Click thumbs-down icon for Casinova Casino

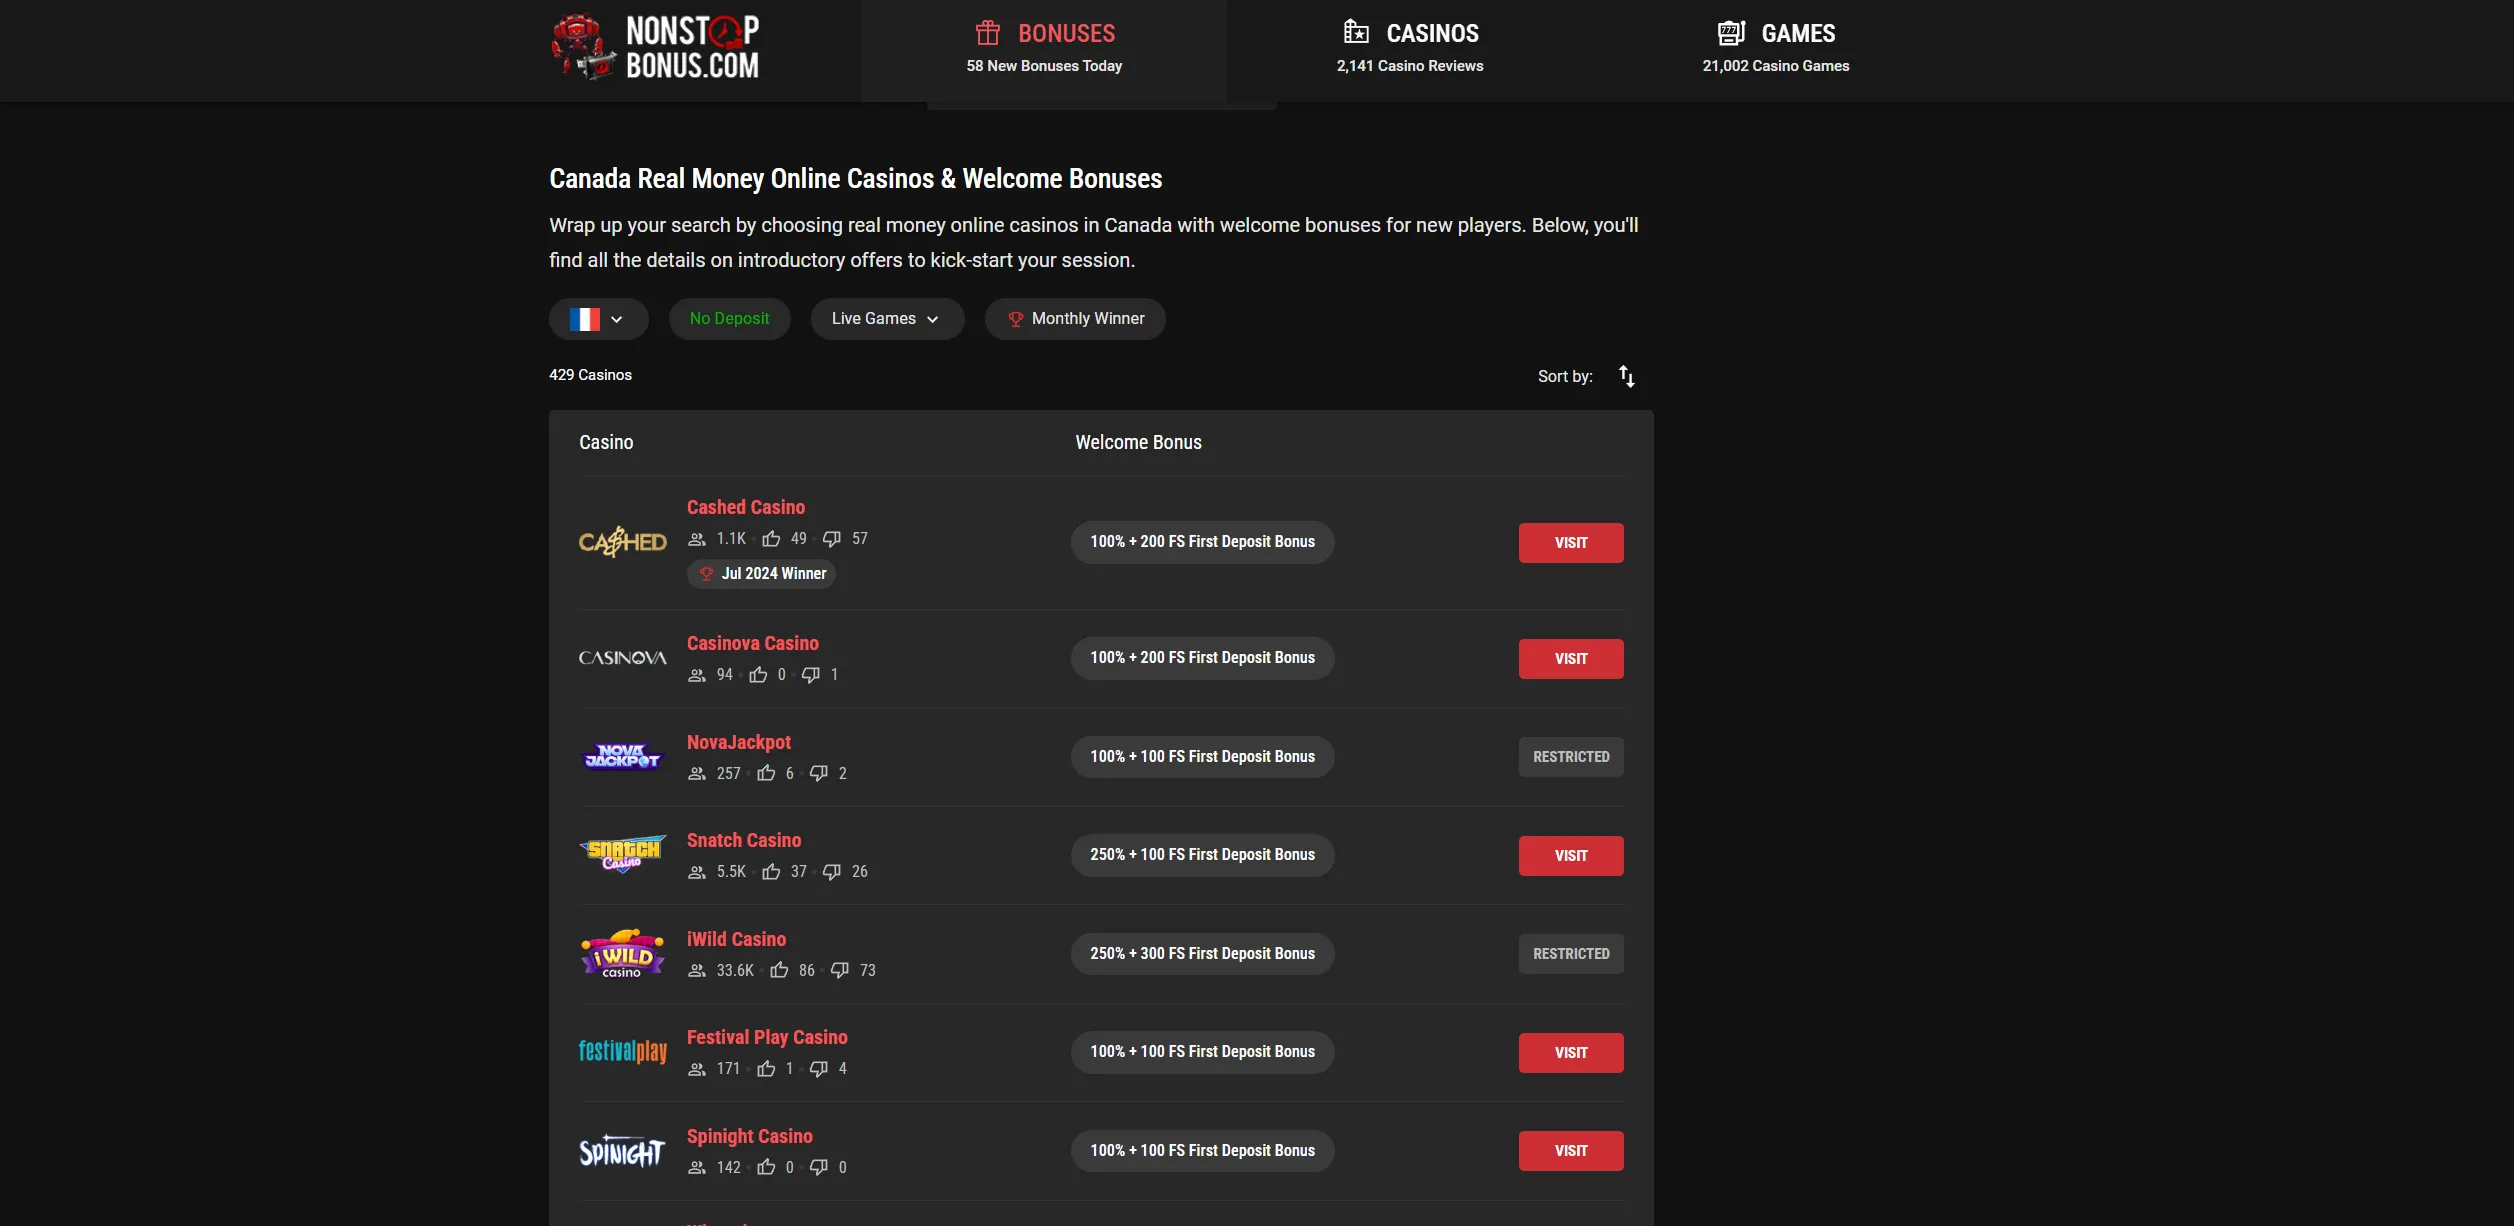(811, 675)
